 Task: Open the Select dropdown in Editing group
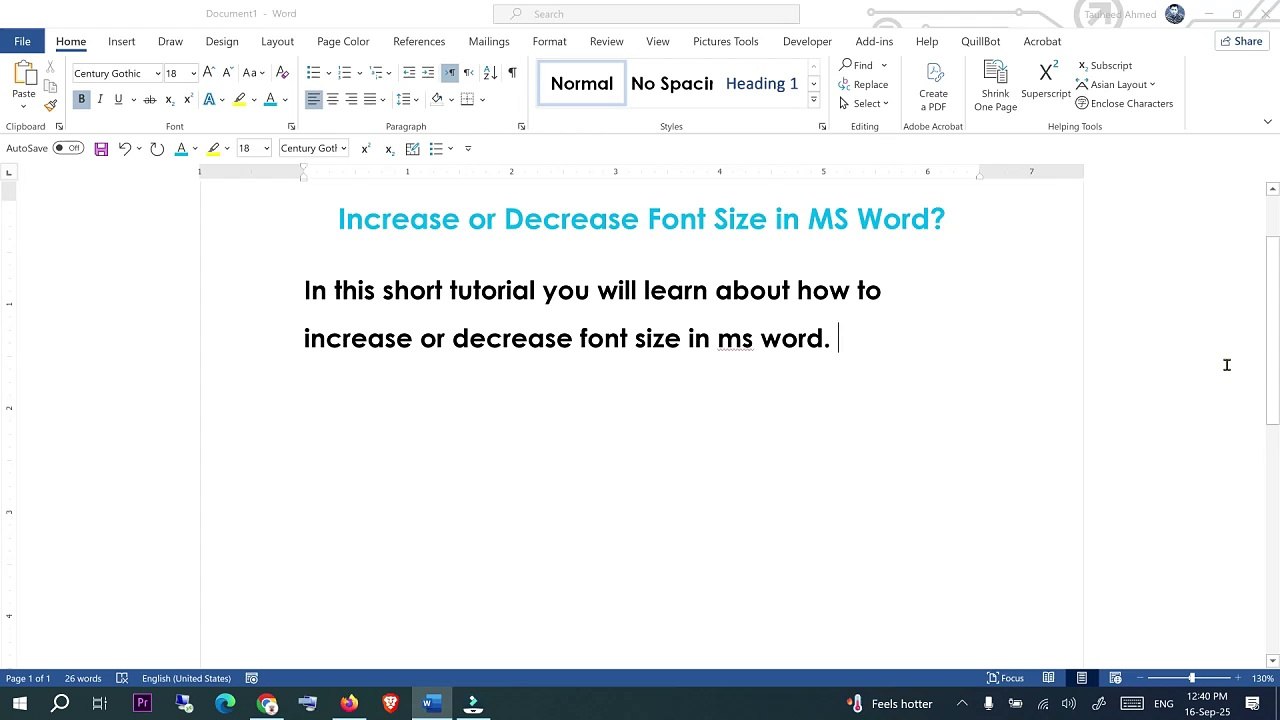click(x=865, y=103)
